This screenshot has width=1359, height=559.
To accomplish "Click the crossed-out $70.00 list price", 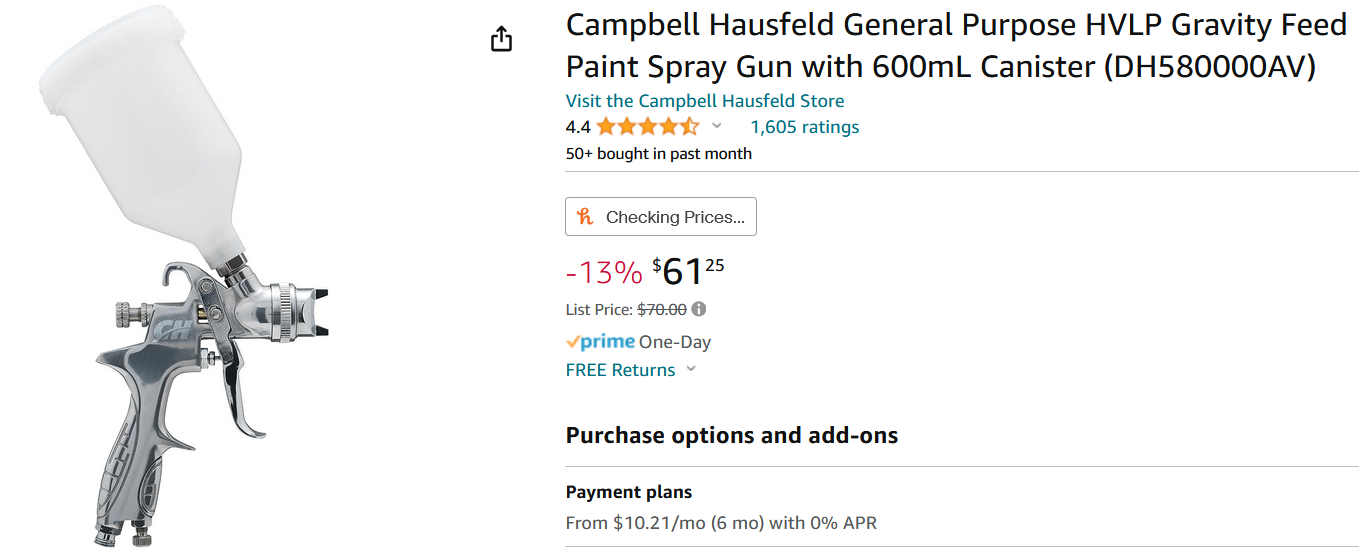I will tap(662, 310).
